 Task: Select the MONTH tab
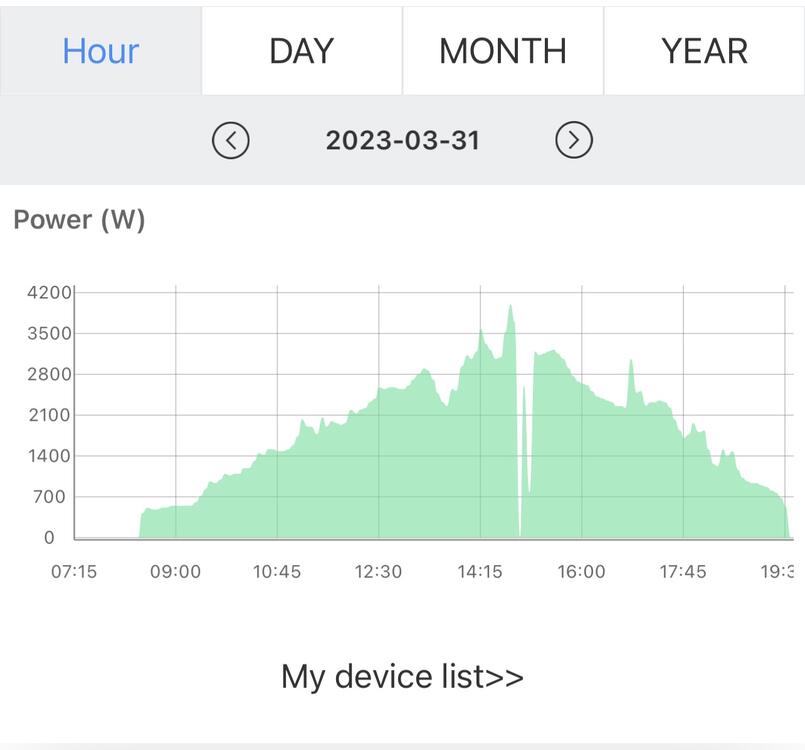tap(503, 50)
